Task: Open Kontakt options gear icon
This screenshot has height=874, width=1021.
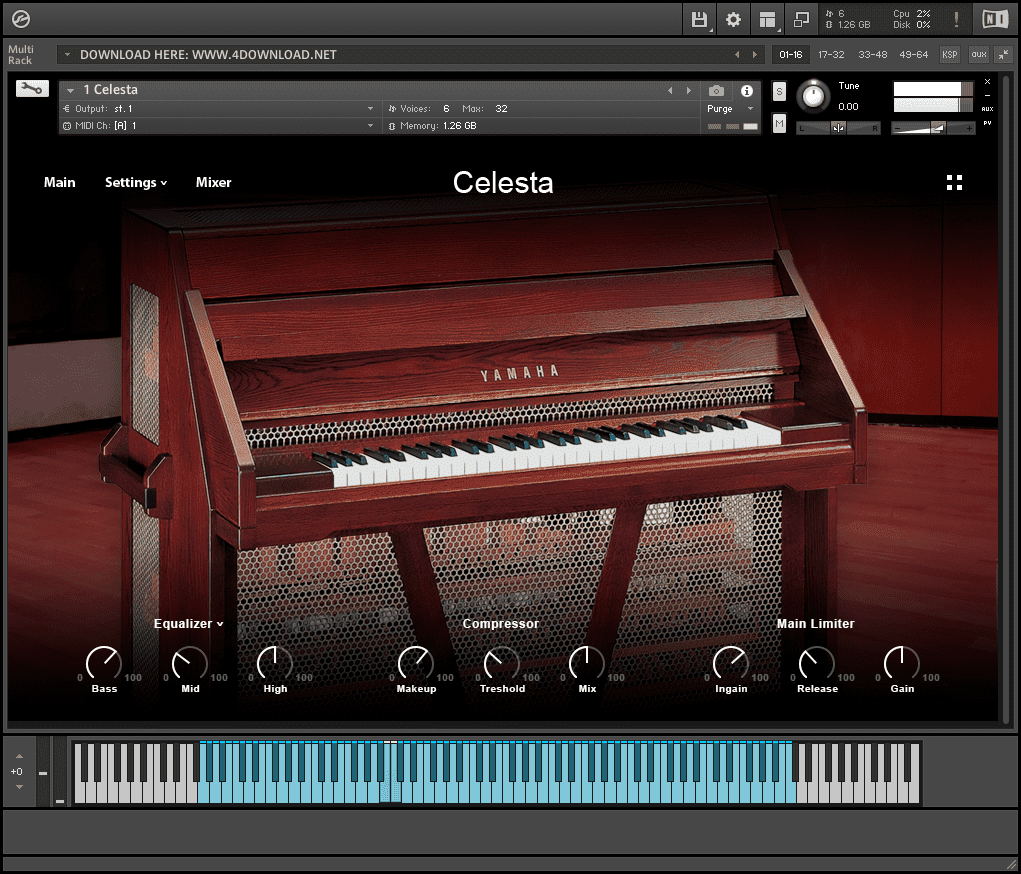Action: pyautogui.click(x=733, y=19)
